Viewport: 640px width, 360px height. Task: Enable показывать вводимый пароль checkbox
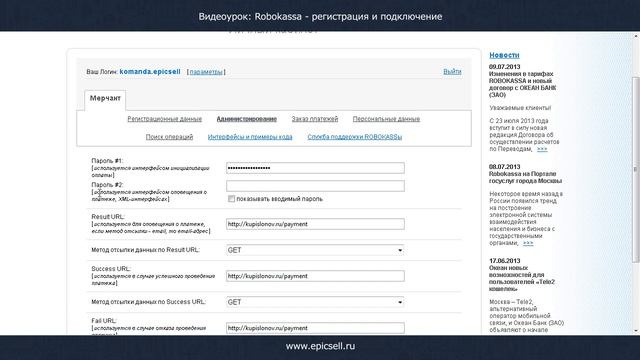click(x=231, y=199)
